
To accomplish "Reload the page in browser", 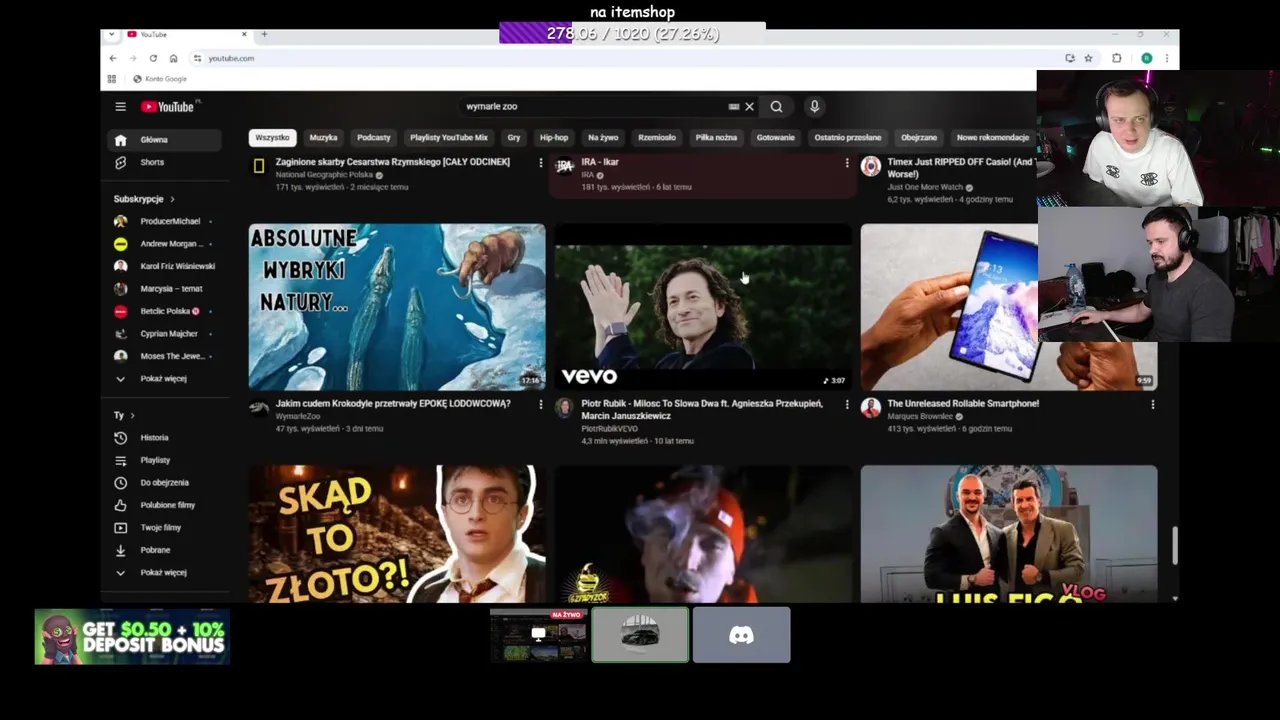I will click(x=152, y=58).
